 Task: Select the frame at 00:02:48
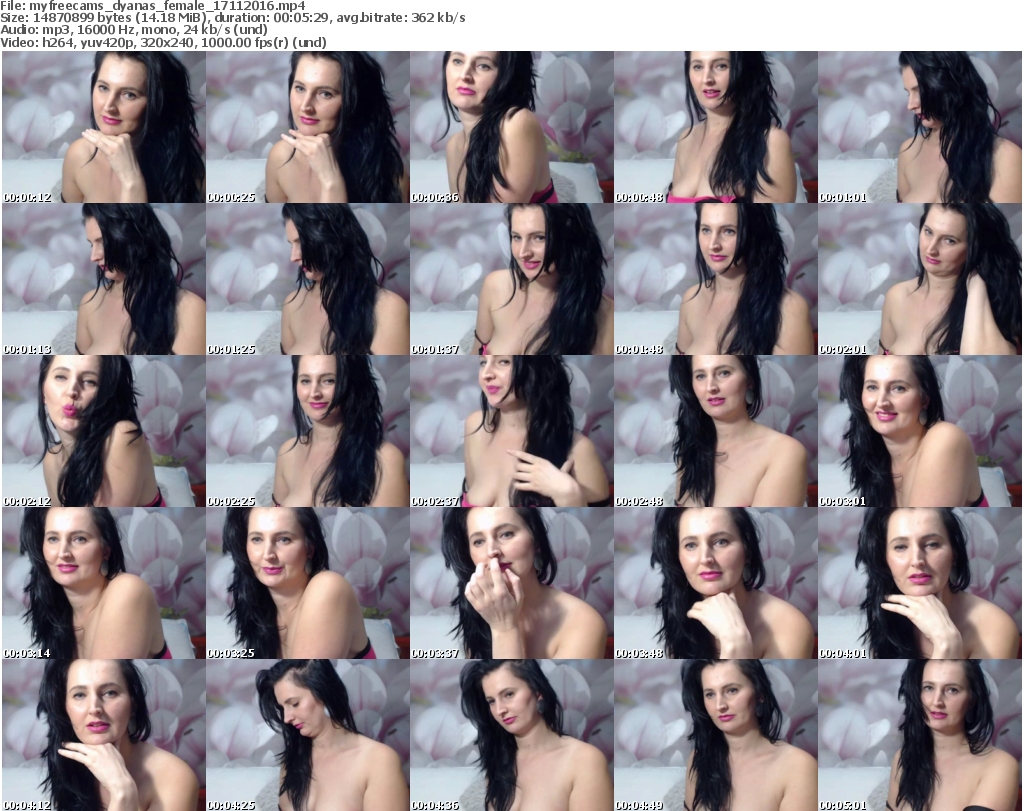pyautogui.click(x=715, y=431)
